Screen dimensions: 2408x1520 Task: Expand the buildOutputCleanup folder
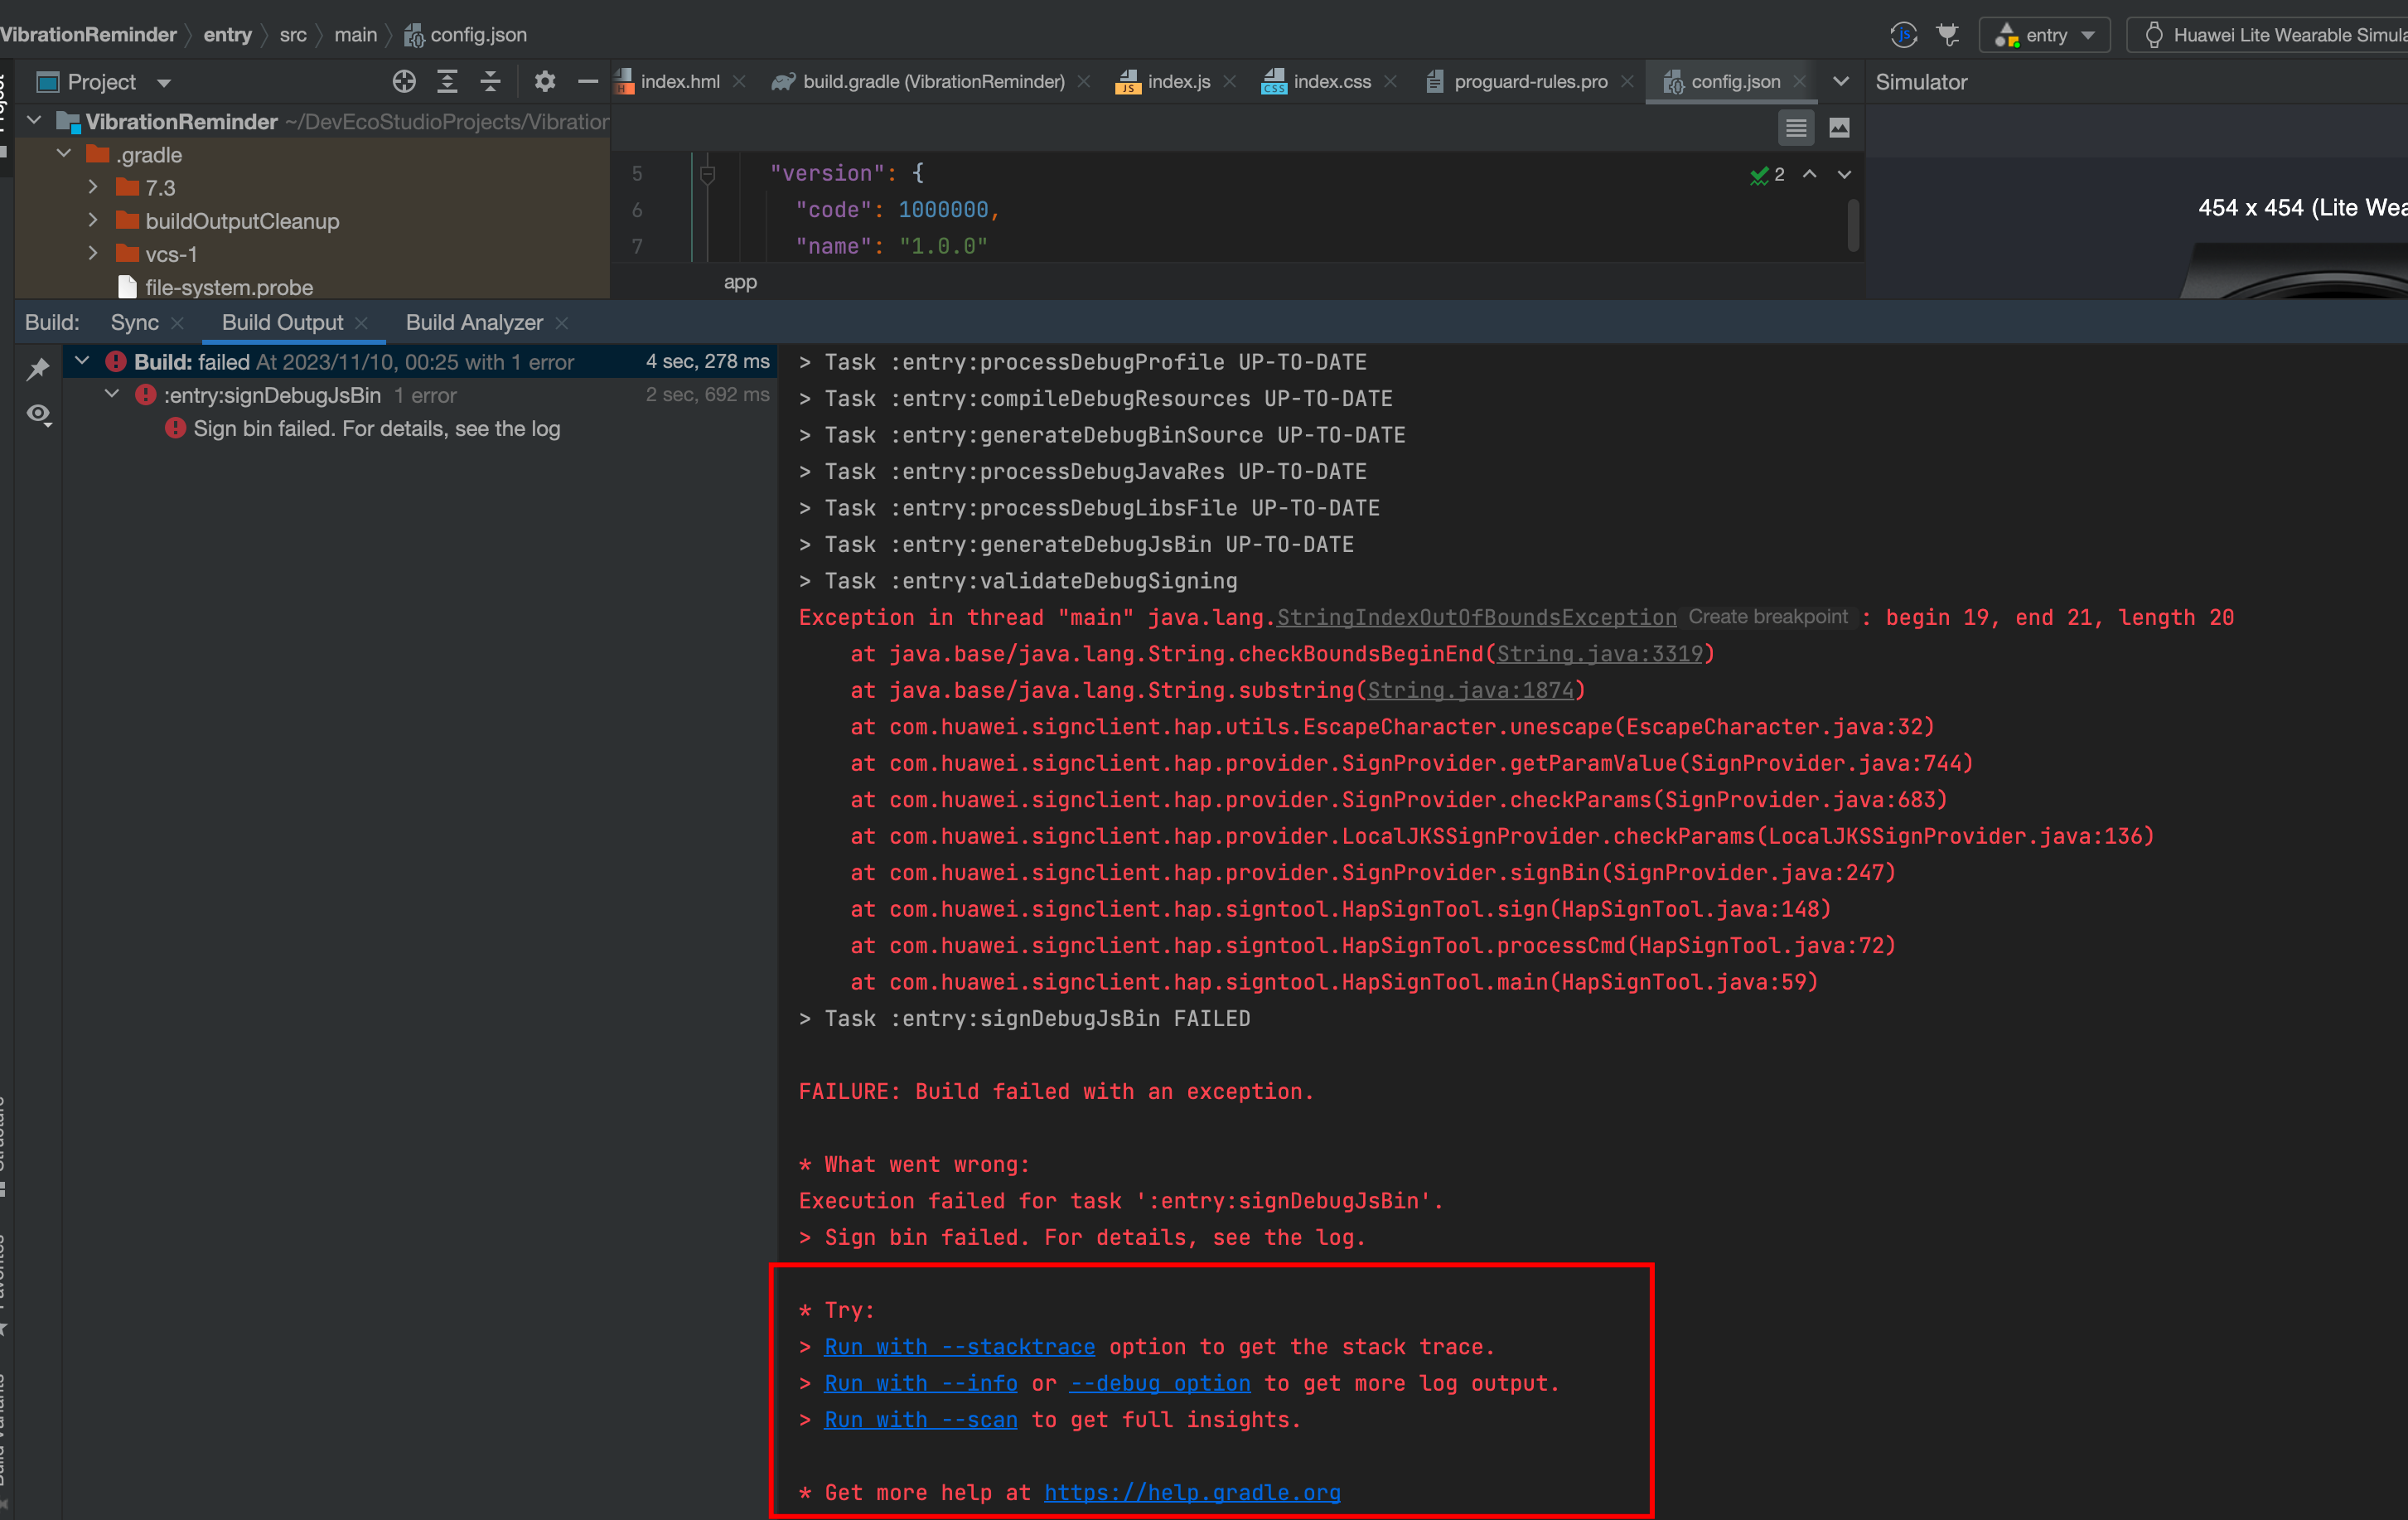pyautogui.click(x=93, y=220)
